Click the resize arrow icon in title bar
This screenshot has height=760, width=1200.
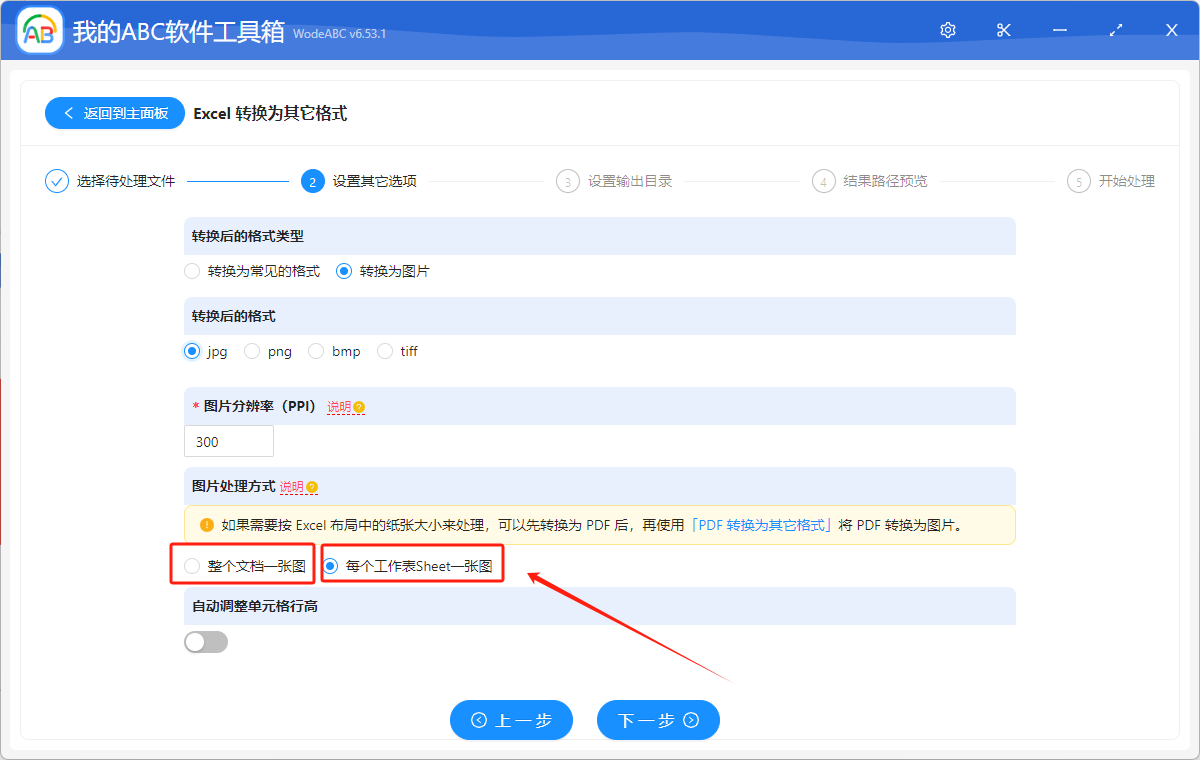[1115, 29]
